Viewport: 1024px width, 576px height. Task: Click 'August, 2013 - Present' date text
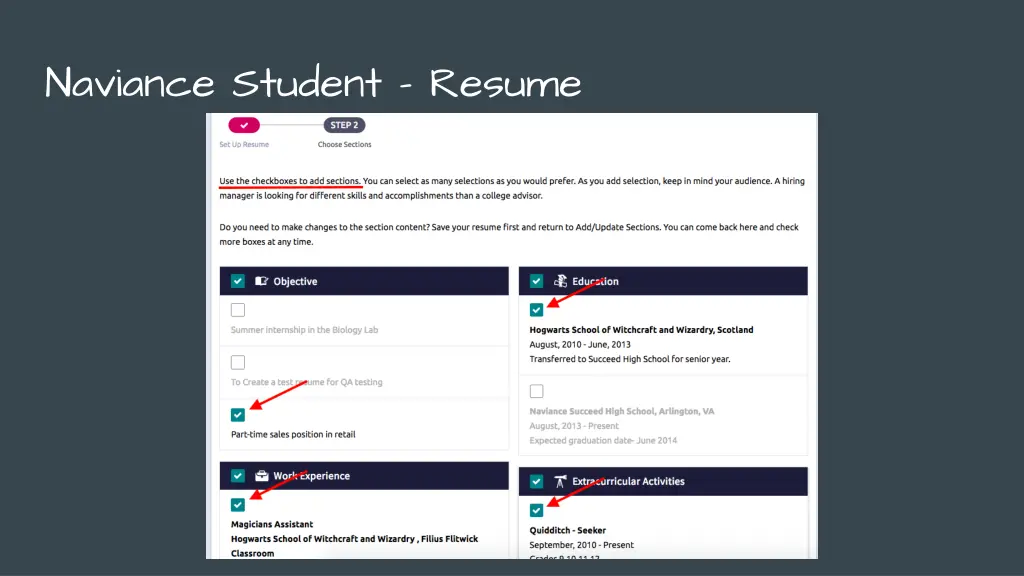point(574,426)
